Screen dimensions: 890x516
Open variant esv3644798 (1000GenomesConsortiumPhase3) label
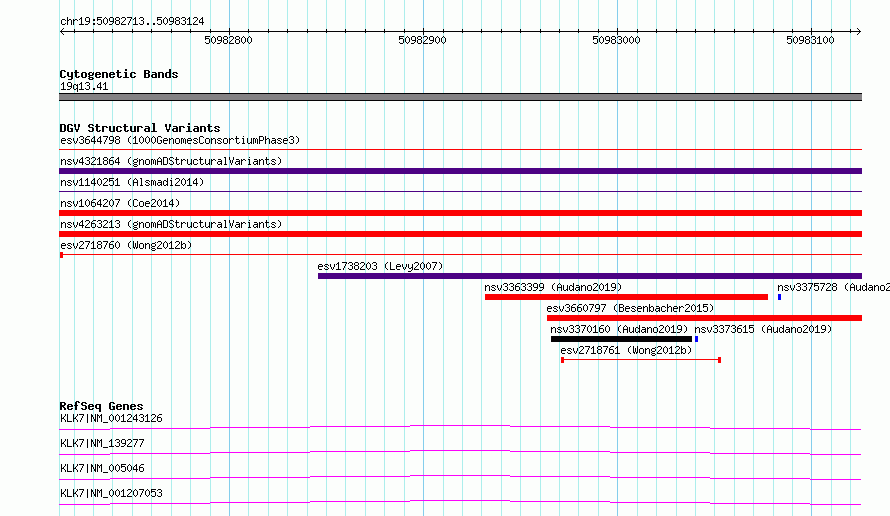pyautogui.click(x=180, y=140)
